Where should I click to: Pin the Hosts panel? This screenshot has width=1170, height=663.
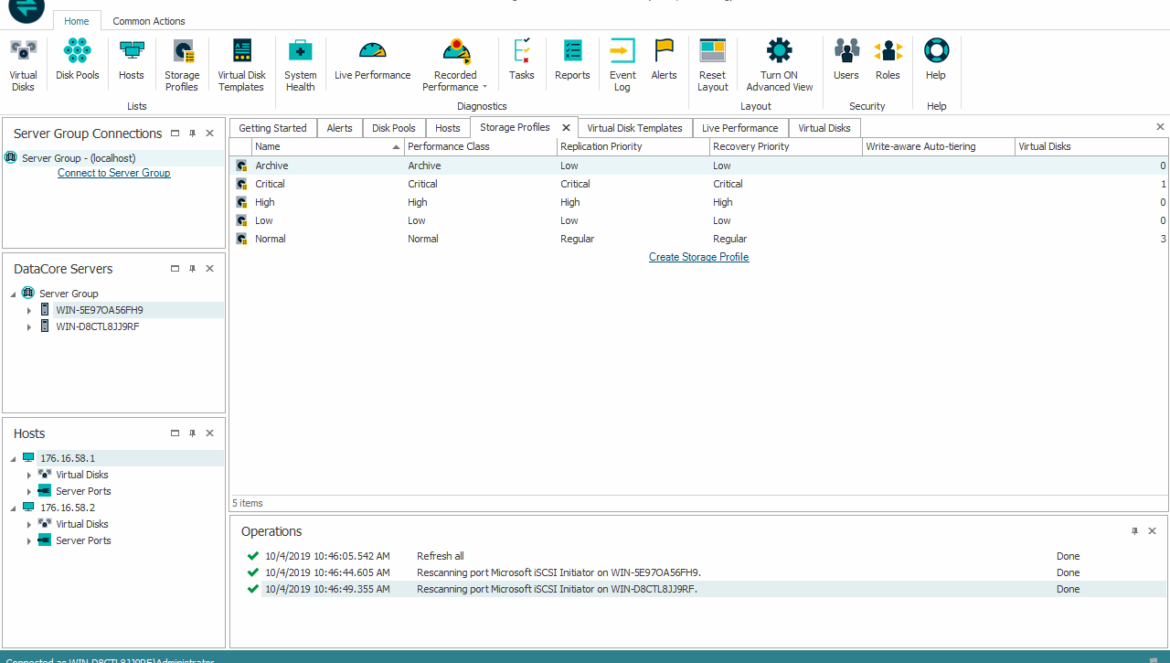[193, 433]
